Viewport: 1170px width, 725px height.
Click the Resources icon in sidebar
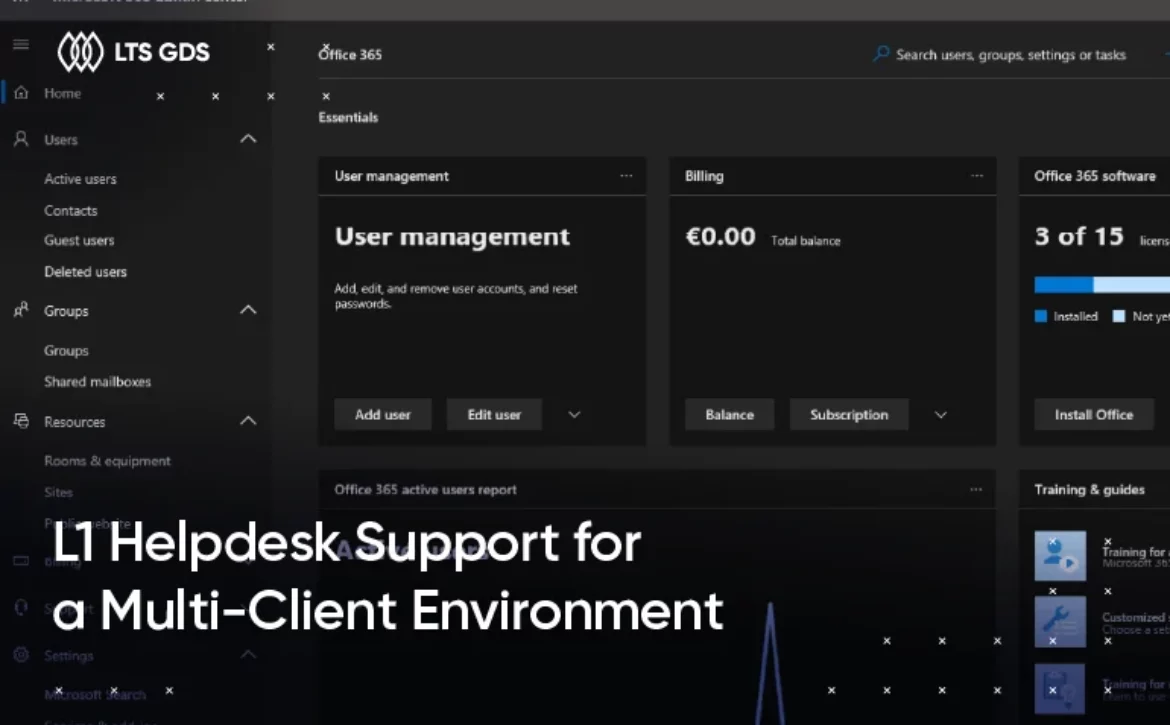tap(21, 421)
